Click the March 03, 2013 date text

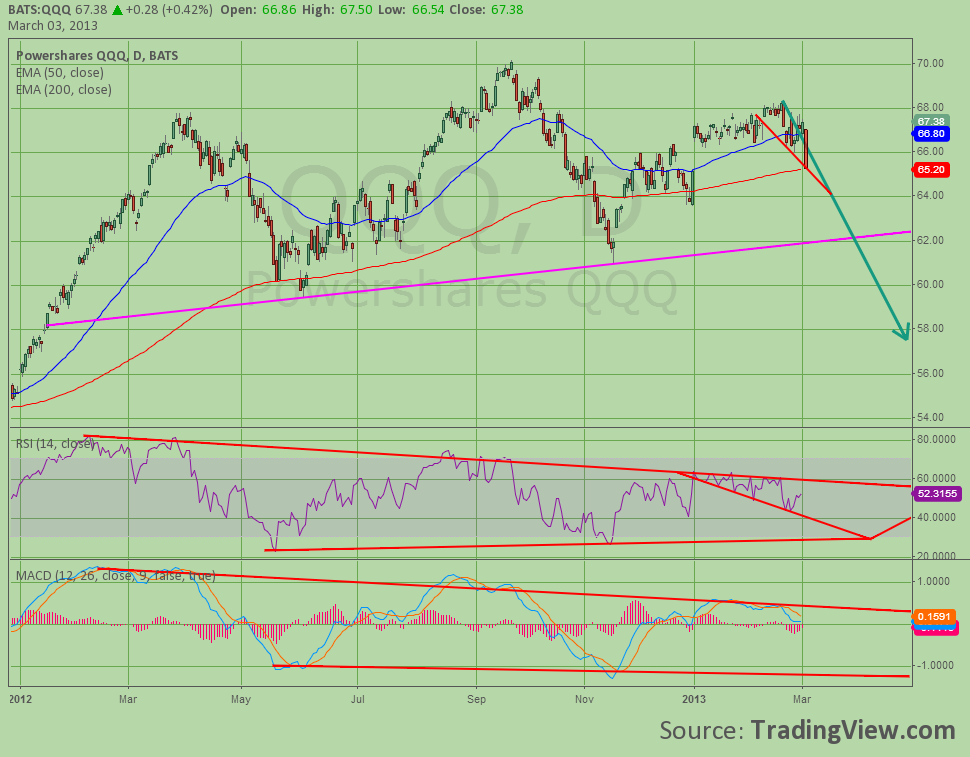click(x=53, y=26)
